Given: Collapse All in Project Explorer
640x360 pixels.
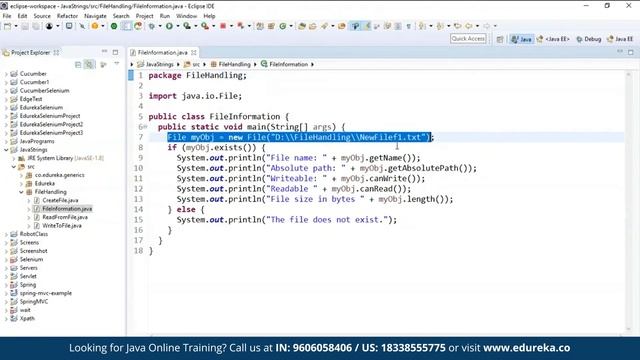Looking at the screenshot, I should (x=78, y=64).
